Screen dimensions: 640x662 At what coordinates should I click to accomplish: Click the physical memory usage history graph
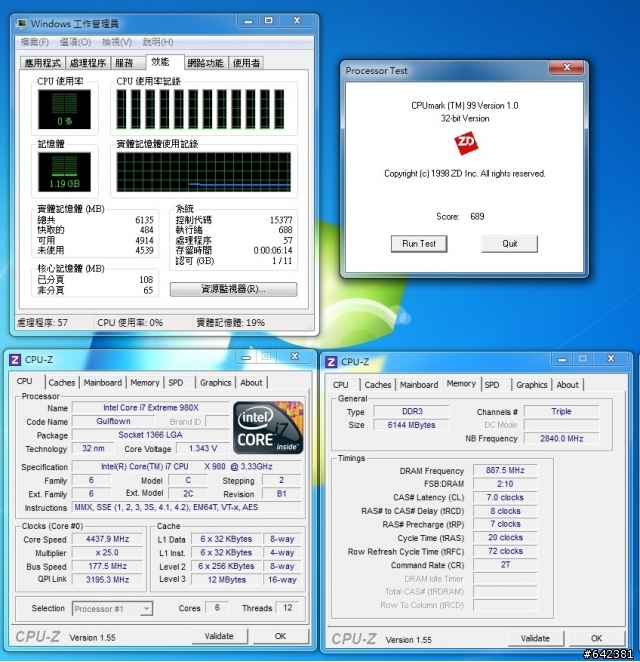click(203, 171)
